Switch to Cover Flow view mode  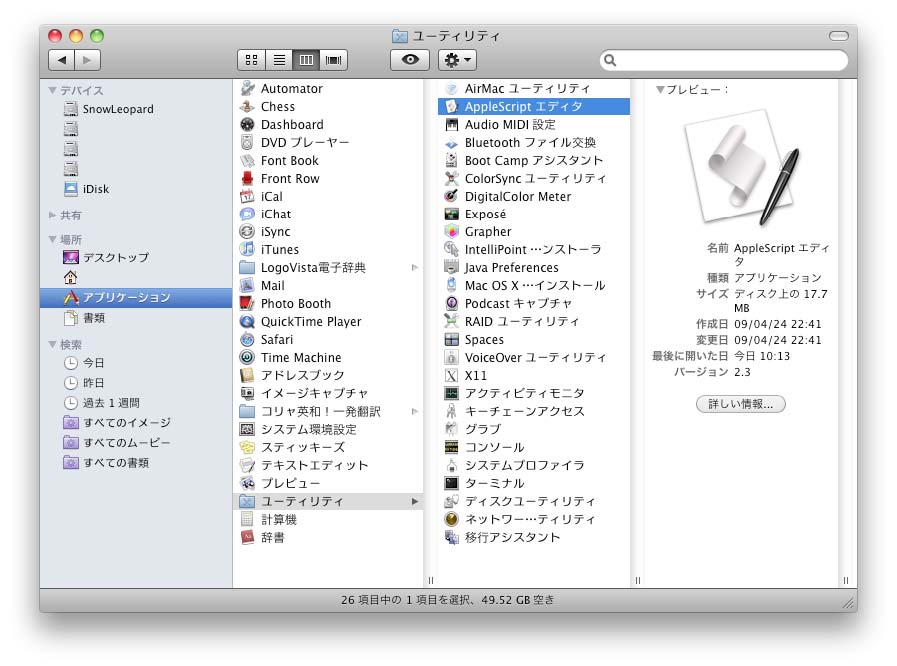pyautogui.click(x=334, y=60)
